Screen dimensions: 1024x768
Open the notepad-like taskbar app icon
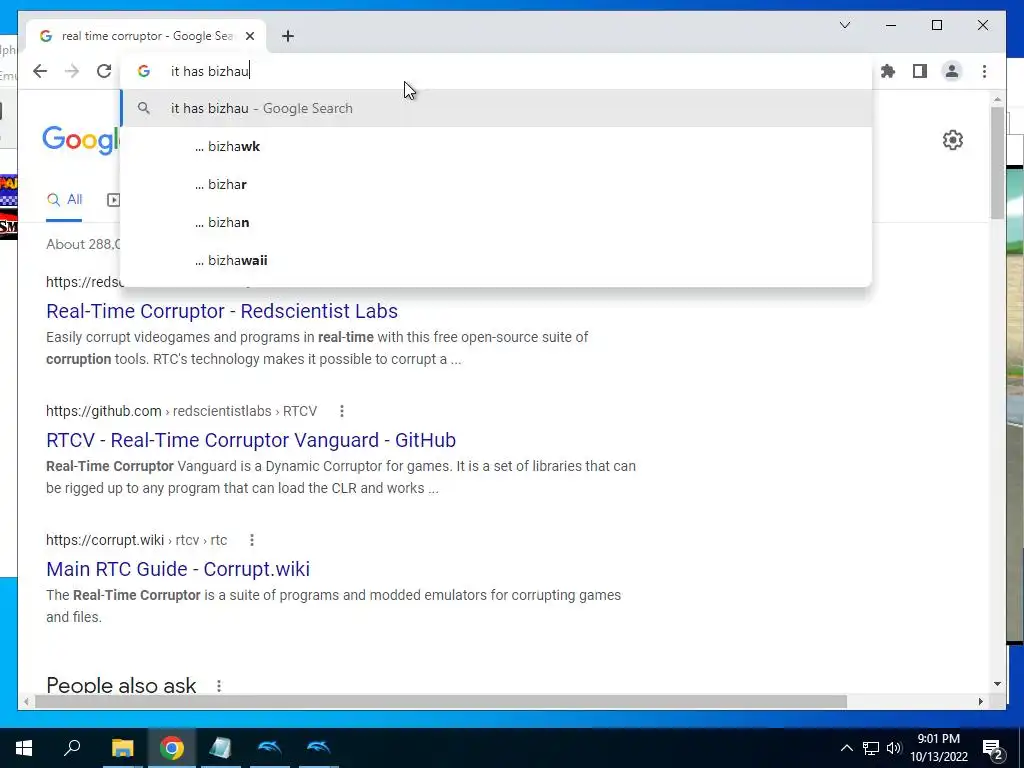220,748
